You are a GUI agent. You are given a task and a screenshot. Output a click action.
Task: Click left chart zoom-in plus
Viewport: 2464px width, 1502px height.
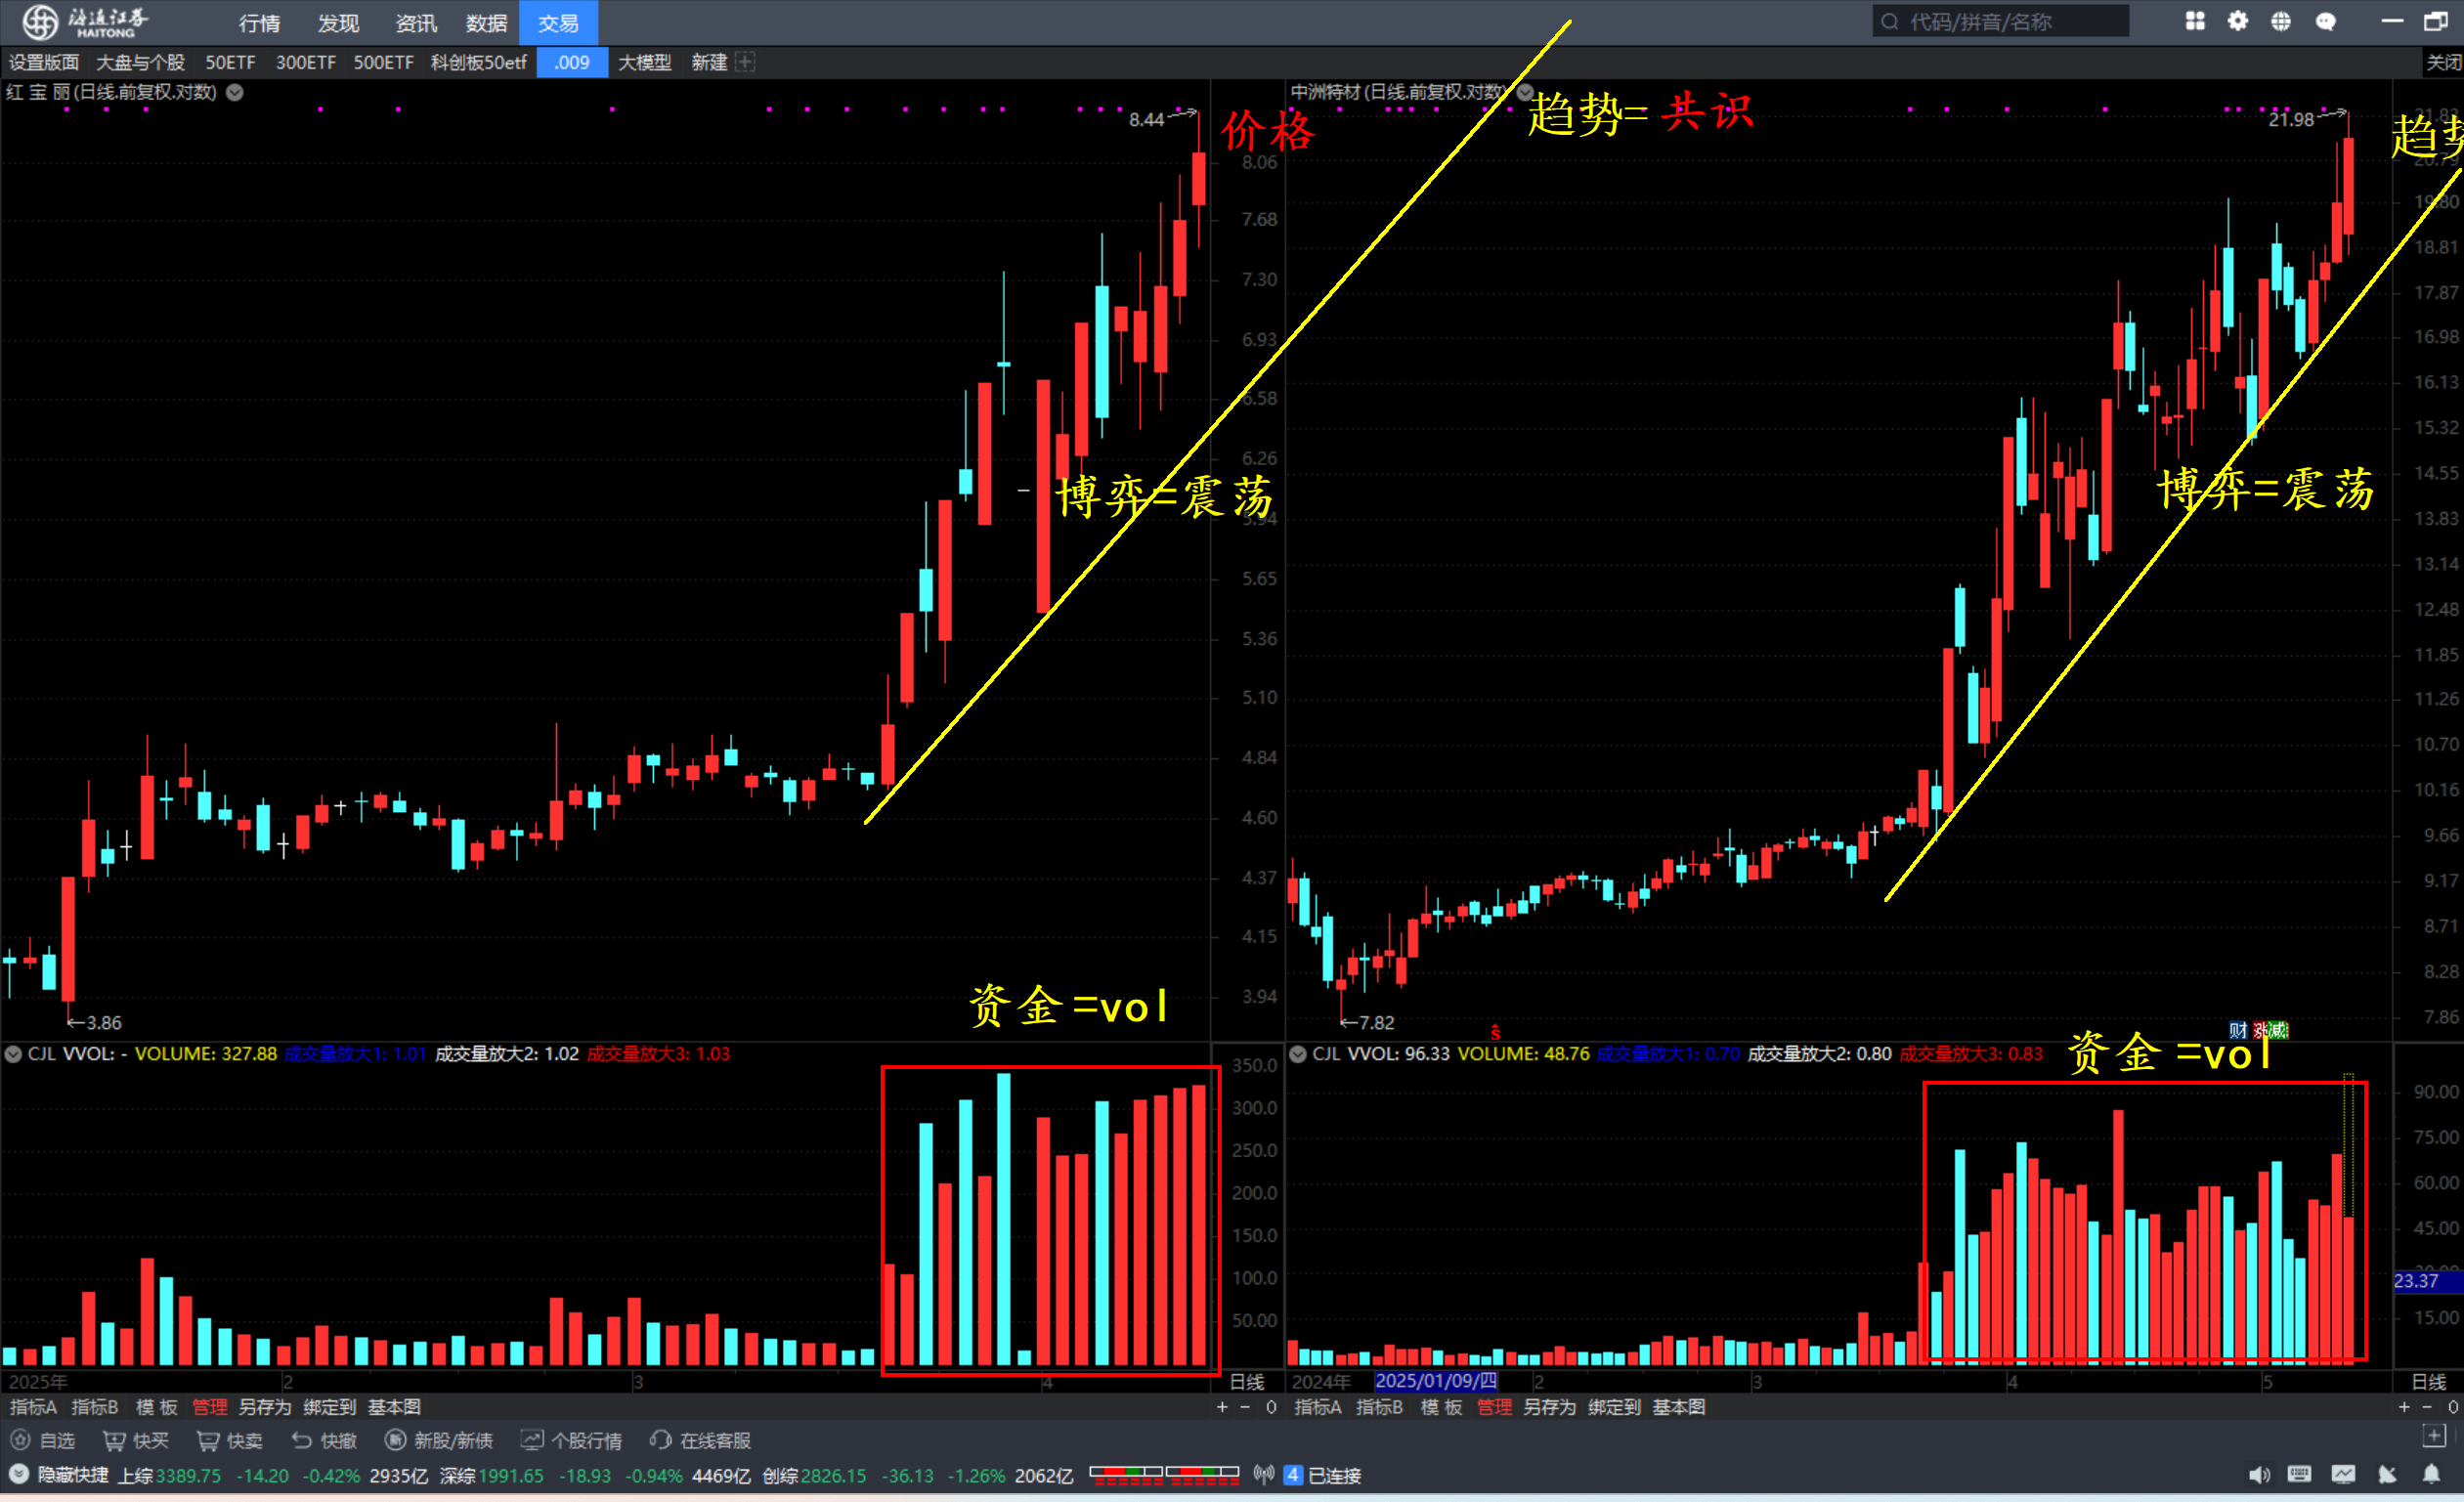pos(1222,1407)
